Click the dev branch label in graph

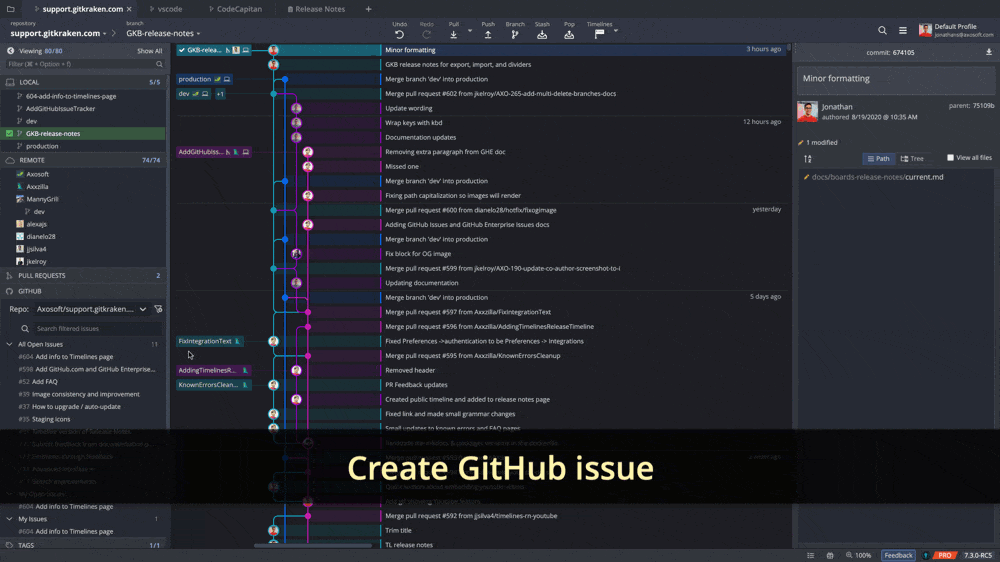click(193, 94)
